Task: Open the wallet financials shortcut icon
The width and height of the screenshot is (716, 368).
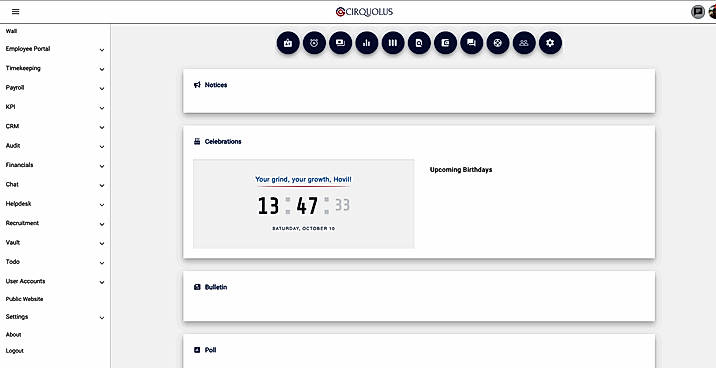Action: click(x=445, y=43)
